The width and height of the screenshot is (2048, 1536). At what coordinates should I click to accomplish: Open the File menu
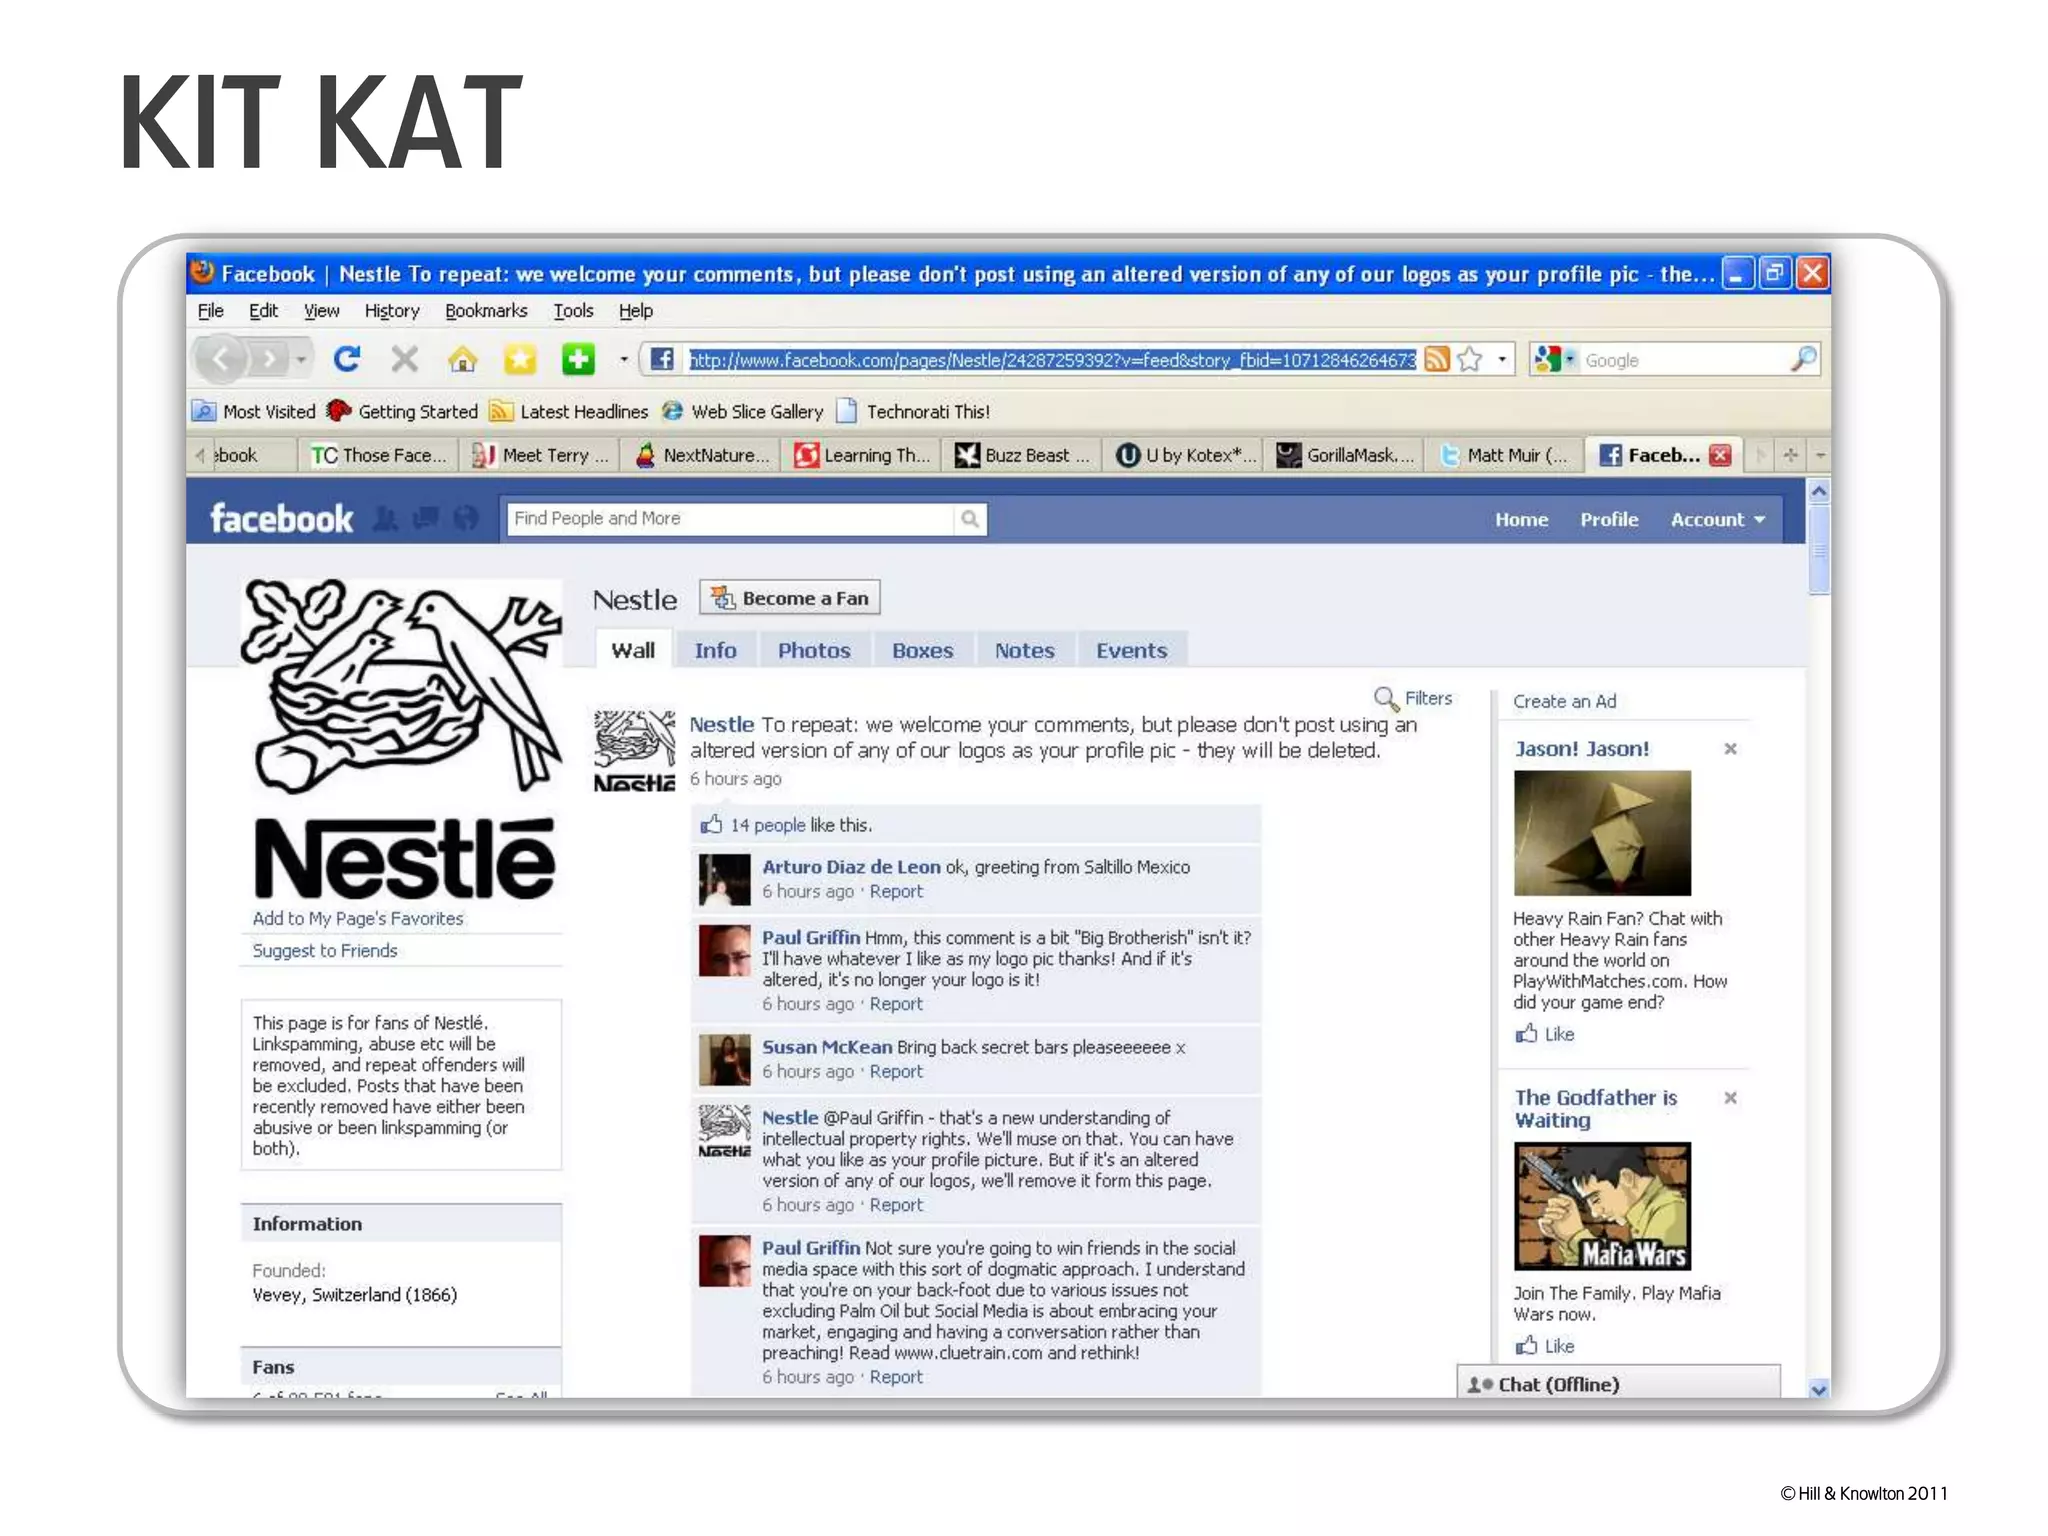(210, 311)
